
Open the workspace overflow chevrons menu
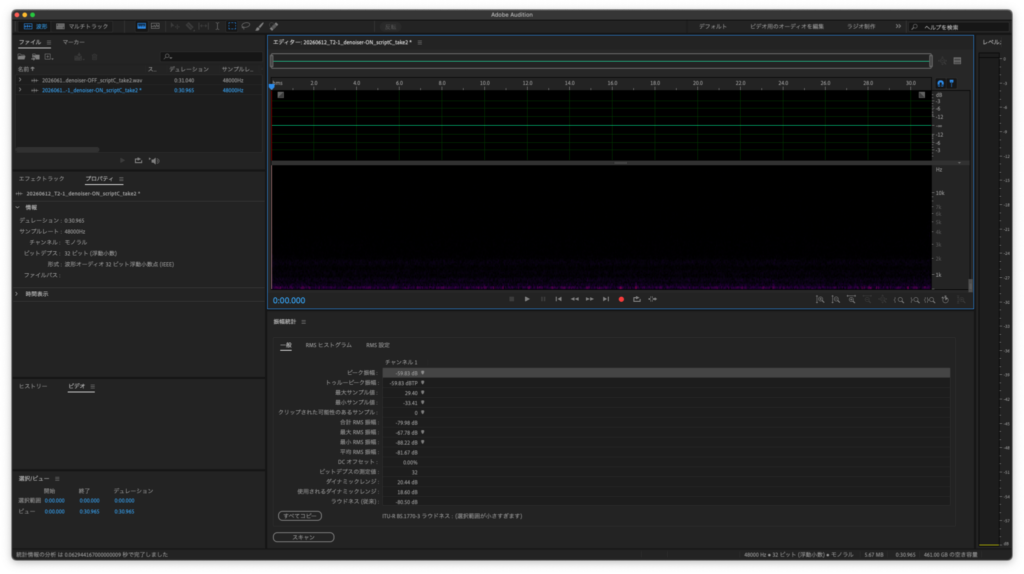(x=898, y=26)
